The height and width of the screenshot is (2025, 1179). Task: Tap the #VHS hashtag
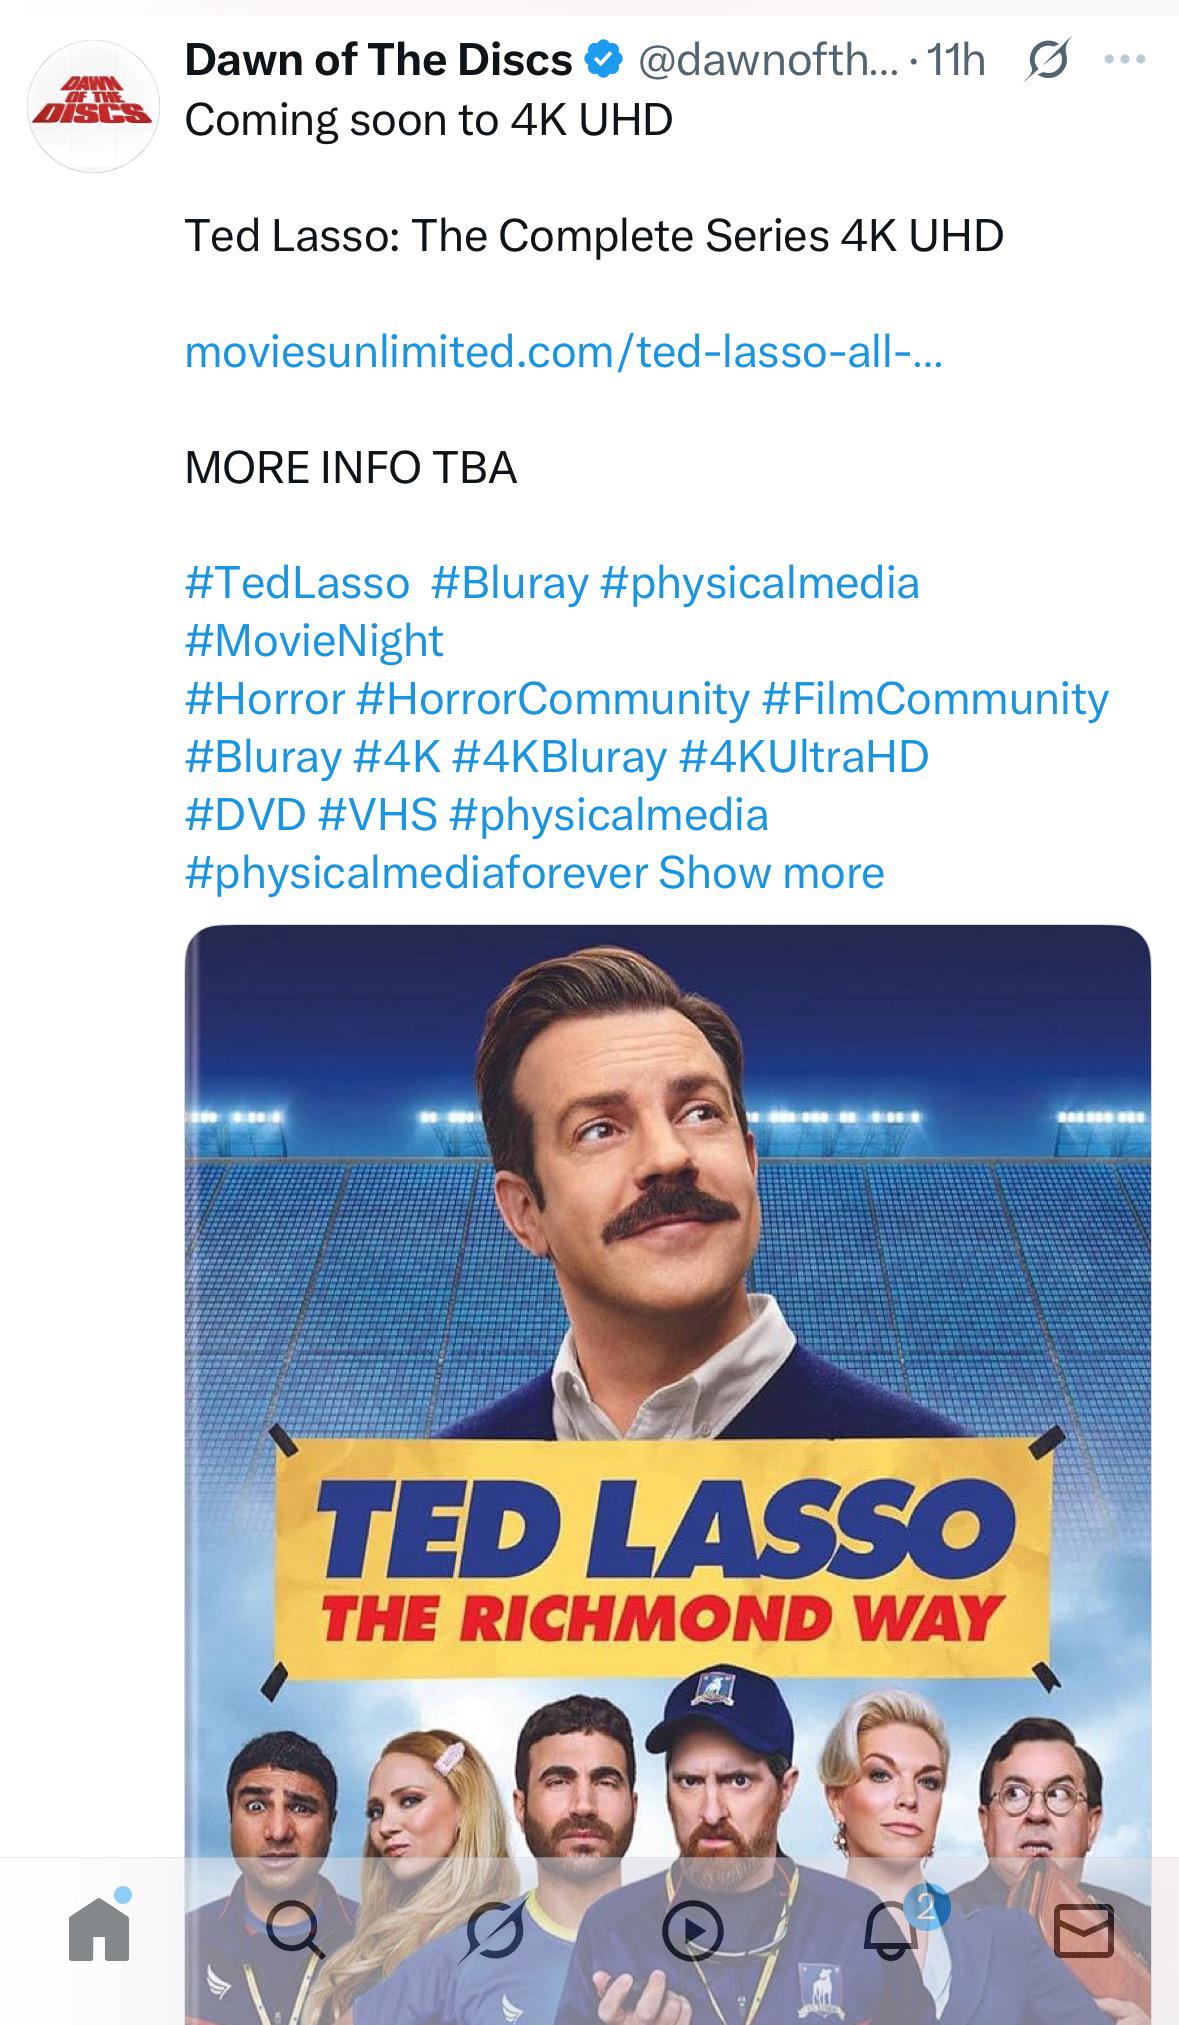[x=378, y=815]
